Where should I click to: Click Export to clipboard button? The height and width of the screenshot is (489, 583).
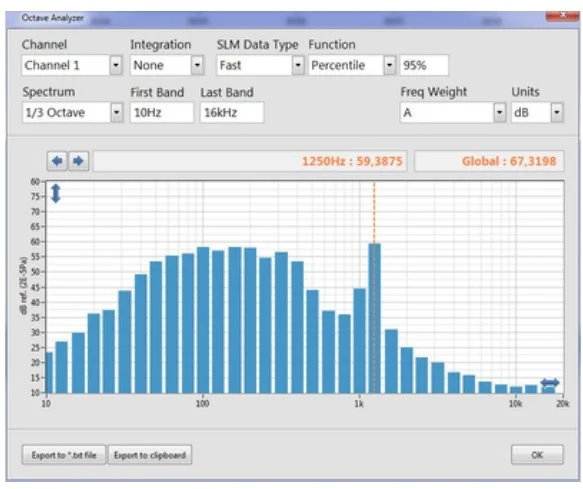(150, 455)
